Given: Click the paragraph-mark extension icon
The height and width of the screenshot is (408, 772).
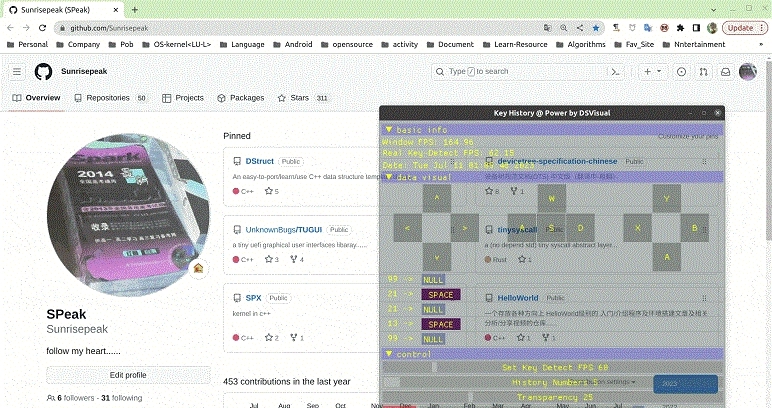Looking at the screenshot, I should (x=616, y=28).
